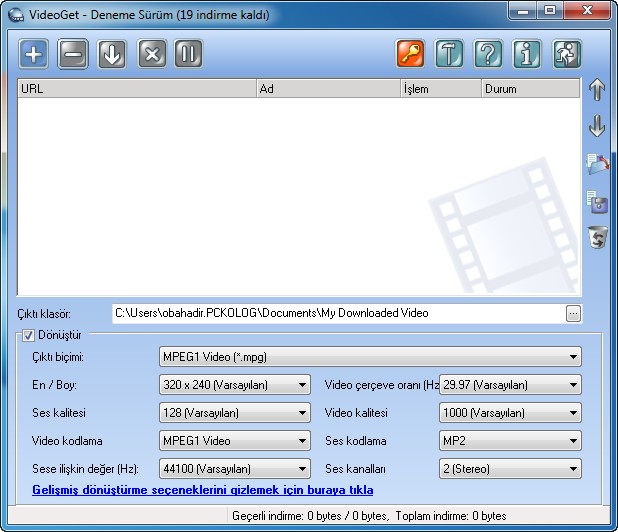Open the Ses kalitesi 128 dropdown

(235, 413)
